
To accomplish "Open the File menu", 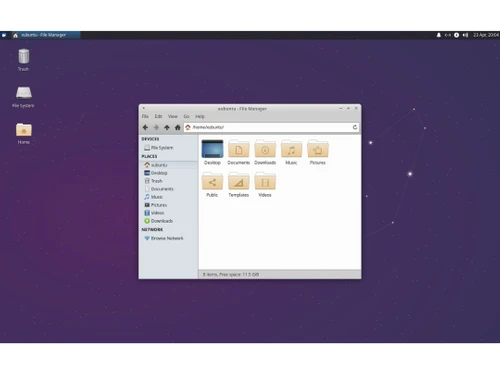I will pos(145,116).
